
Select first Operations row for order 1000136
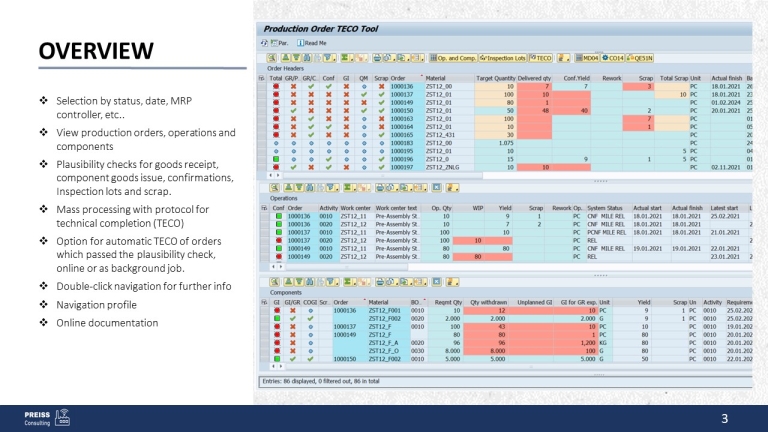click(261, 214)
